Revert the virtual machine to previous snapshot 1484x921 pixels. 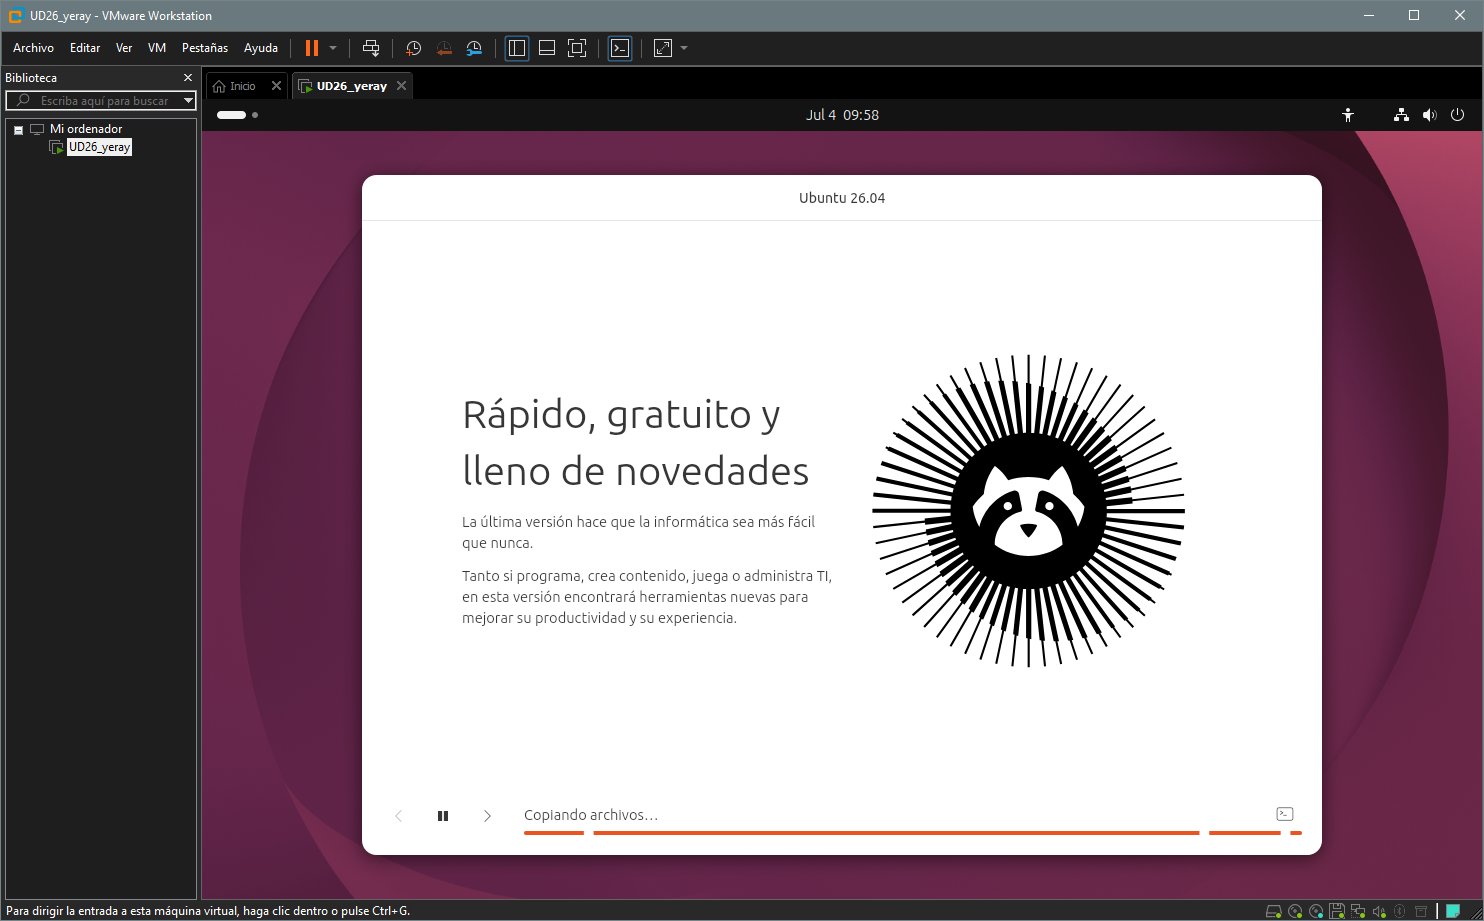point(444,48)
